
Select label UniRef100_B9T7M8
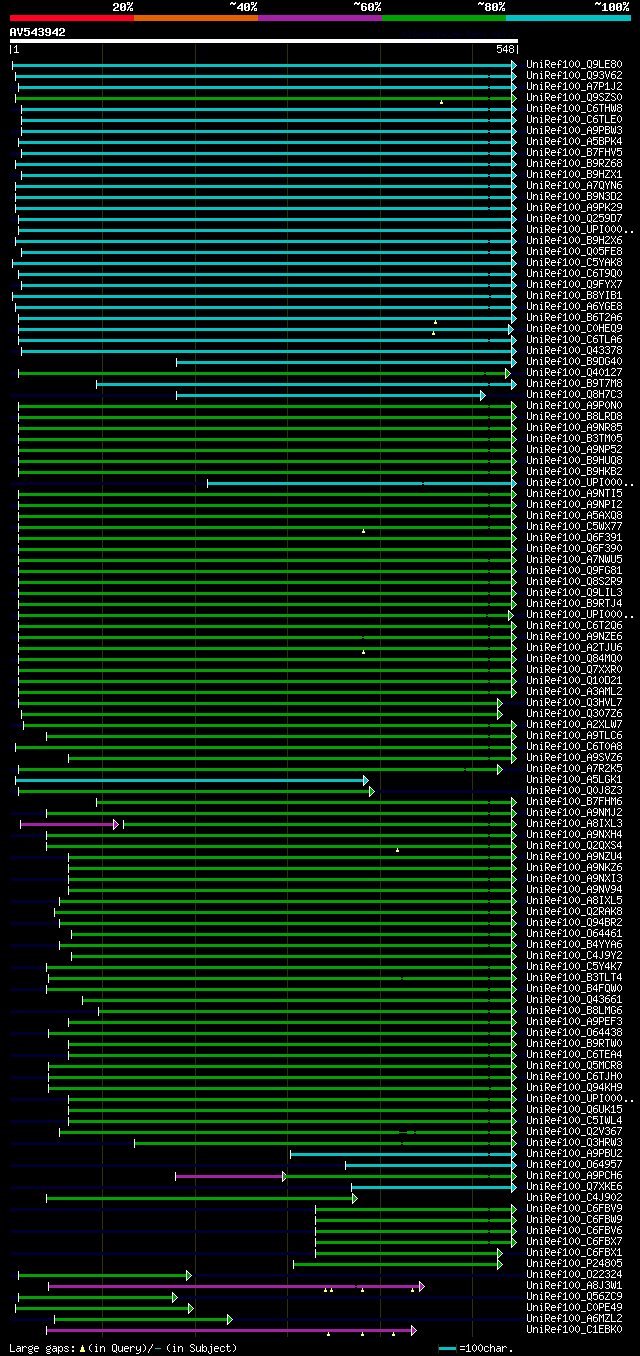pyautogui.click(x=574, y=384)
